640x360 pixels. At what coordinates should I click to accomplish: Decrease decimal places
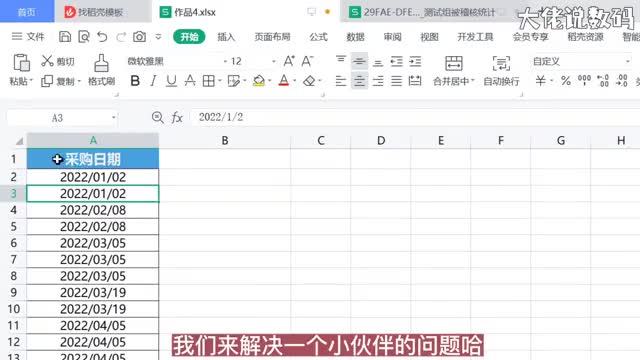point(622,80)
